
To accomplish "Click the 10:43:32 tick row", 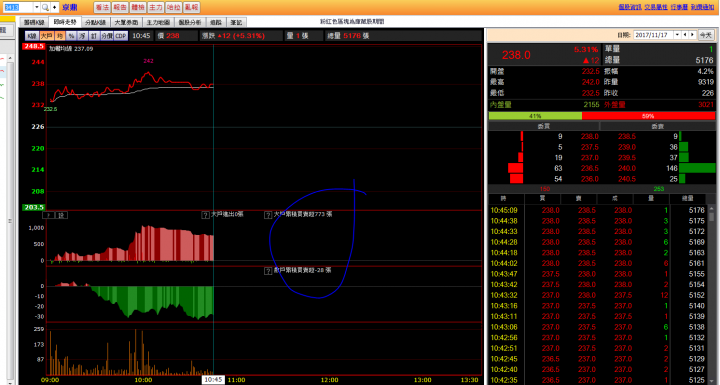I will (x=597, y=295).
